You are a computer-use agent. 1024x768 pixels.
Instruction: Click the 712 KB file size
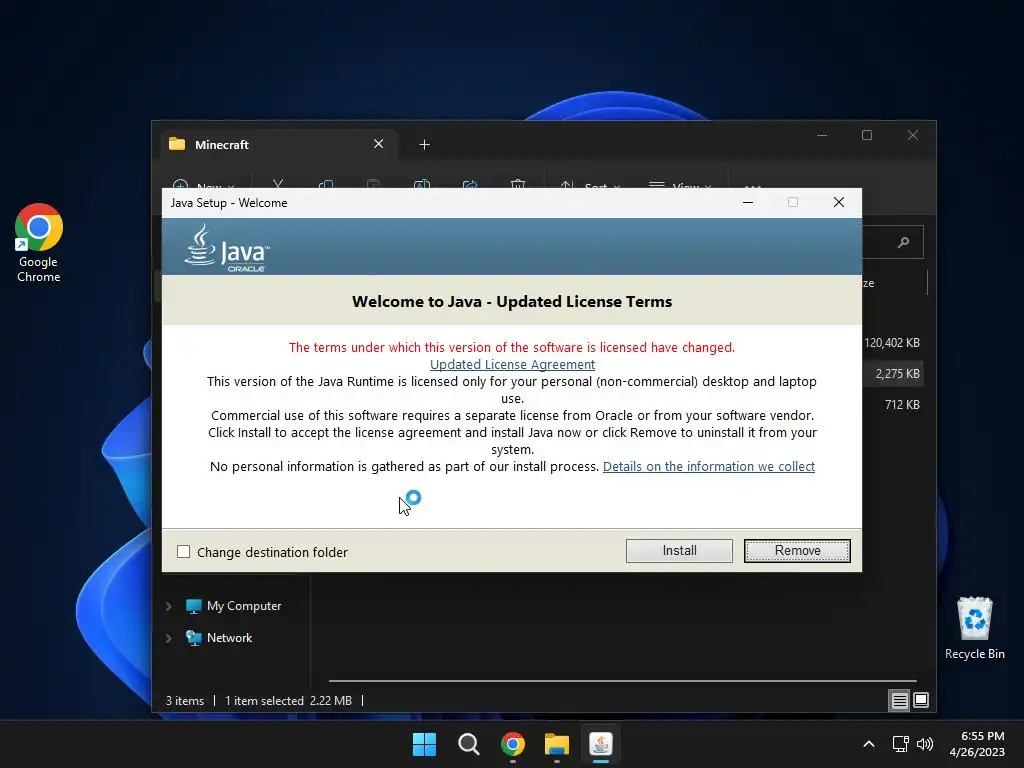pyautogui.click(x=902, y=405)
